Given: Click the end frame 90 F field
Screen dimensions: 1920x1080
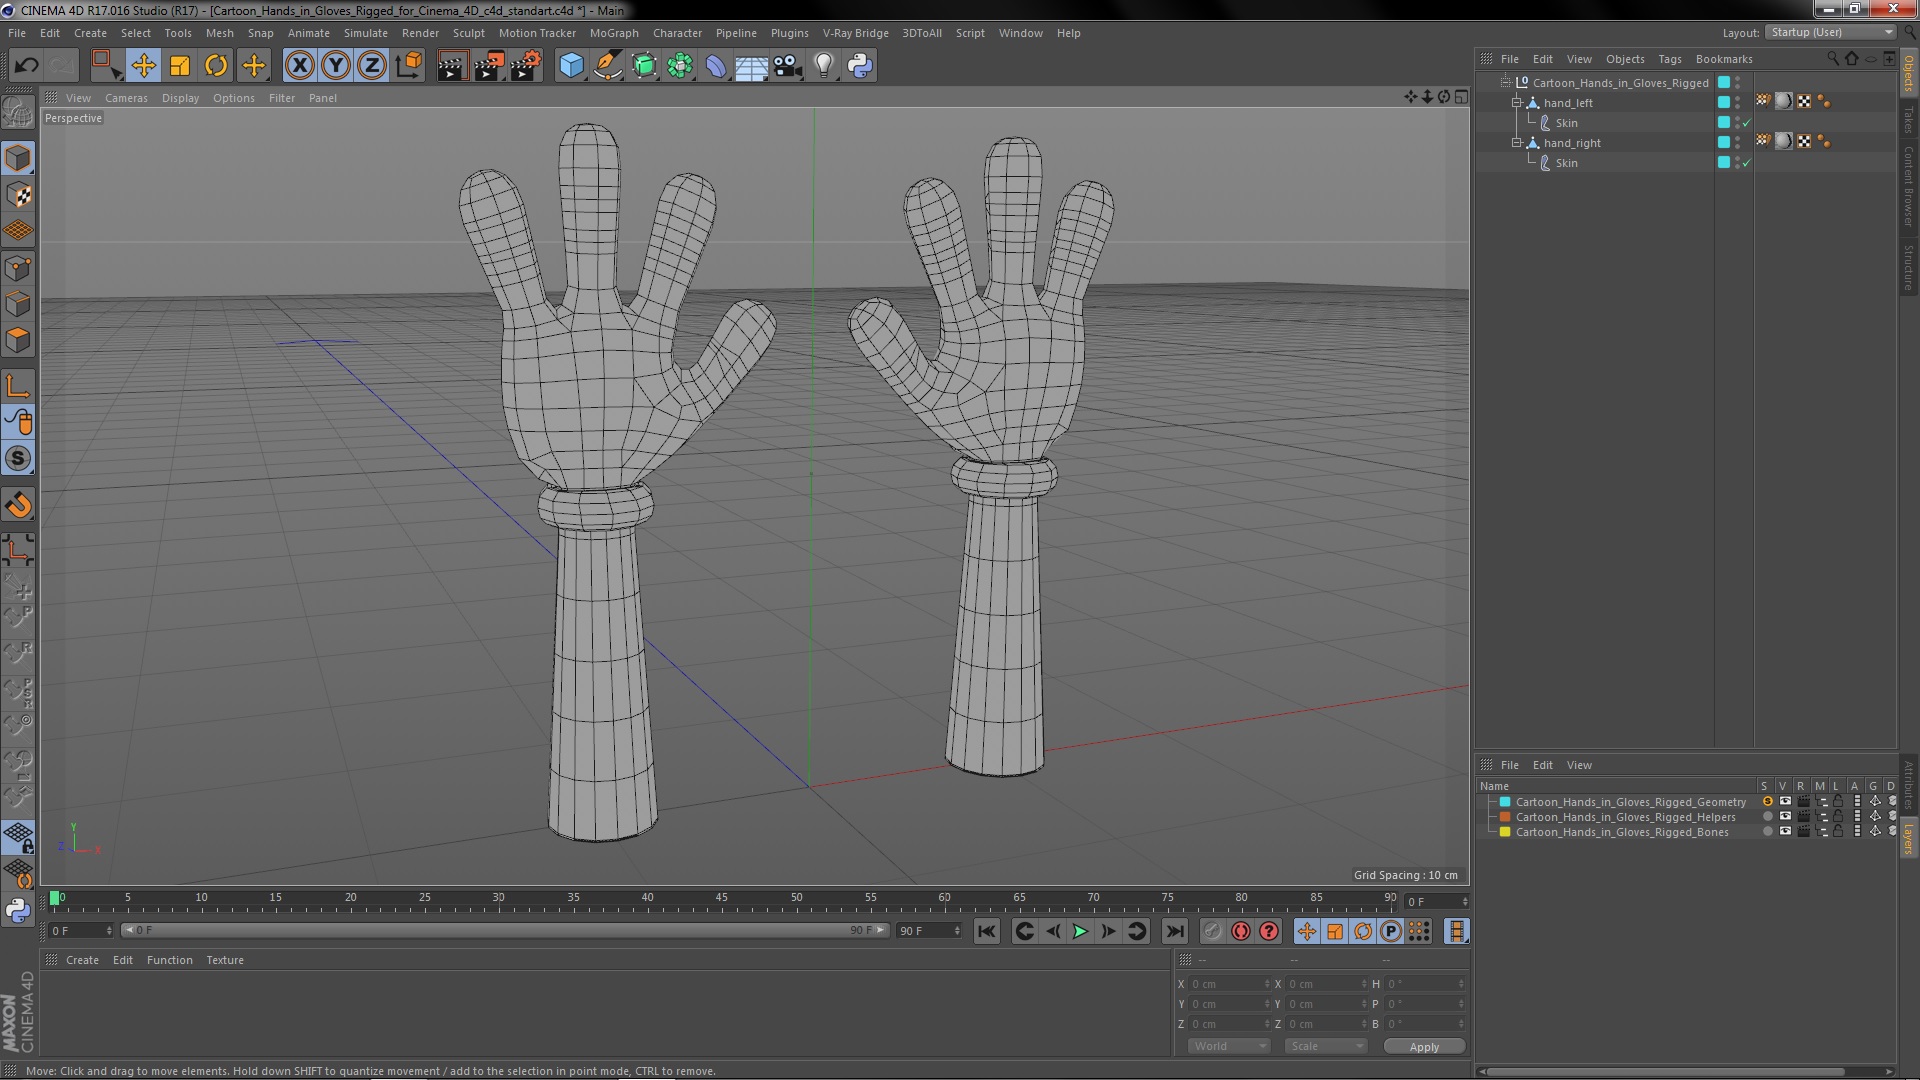Looking at the screenshot, I should 929,931.
